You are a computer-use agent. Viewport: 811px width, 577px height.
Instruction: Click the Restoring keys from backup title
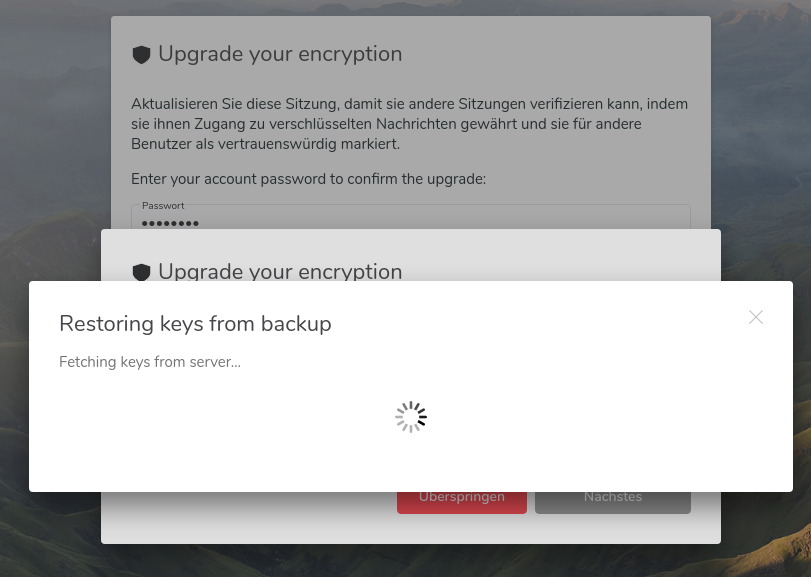pos(195,324)
